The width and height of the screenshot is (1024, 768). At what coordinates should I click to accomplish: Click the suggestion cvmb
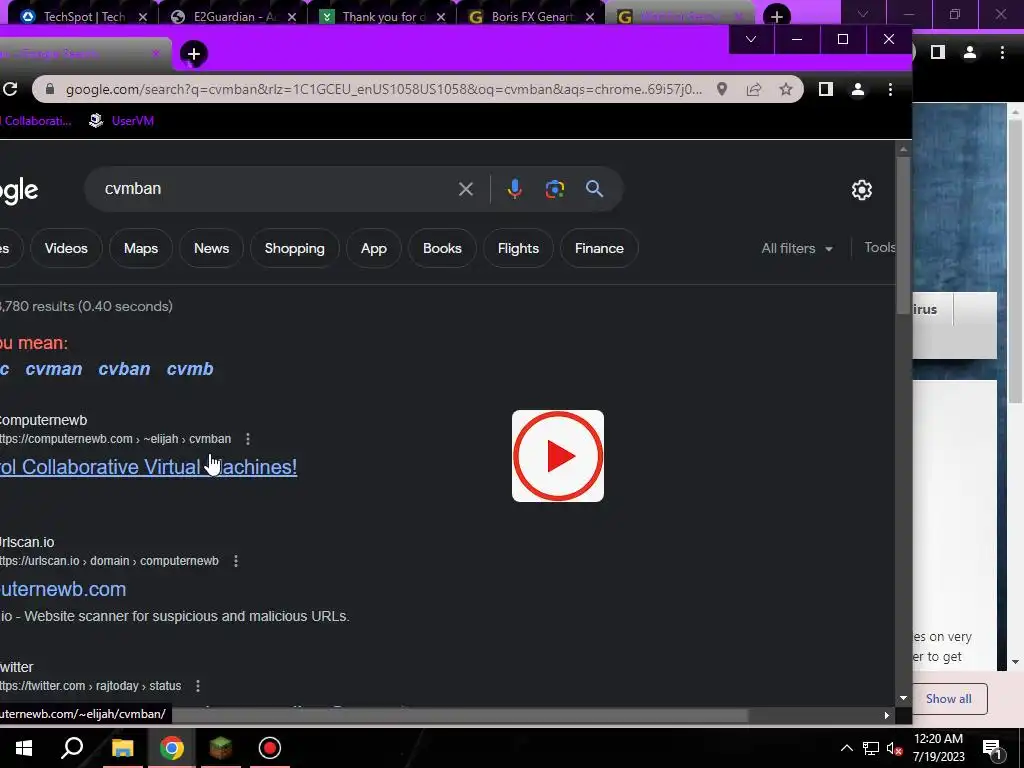[x=190, y=369]
